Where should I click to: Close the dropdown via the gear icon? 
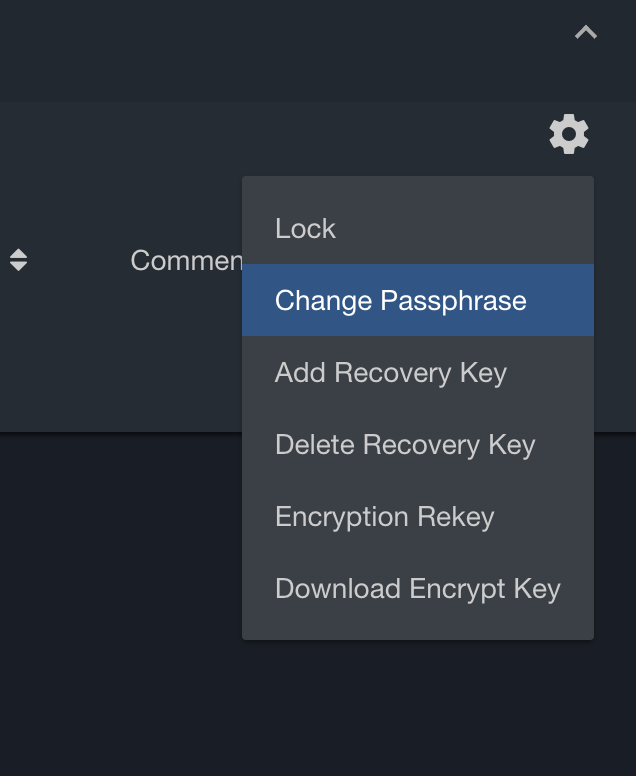[x=569, y=134]
